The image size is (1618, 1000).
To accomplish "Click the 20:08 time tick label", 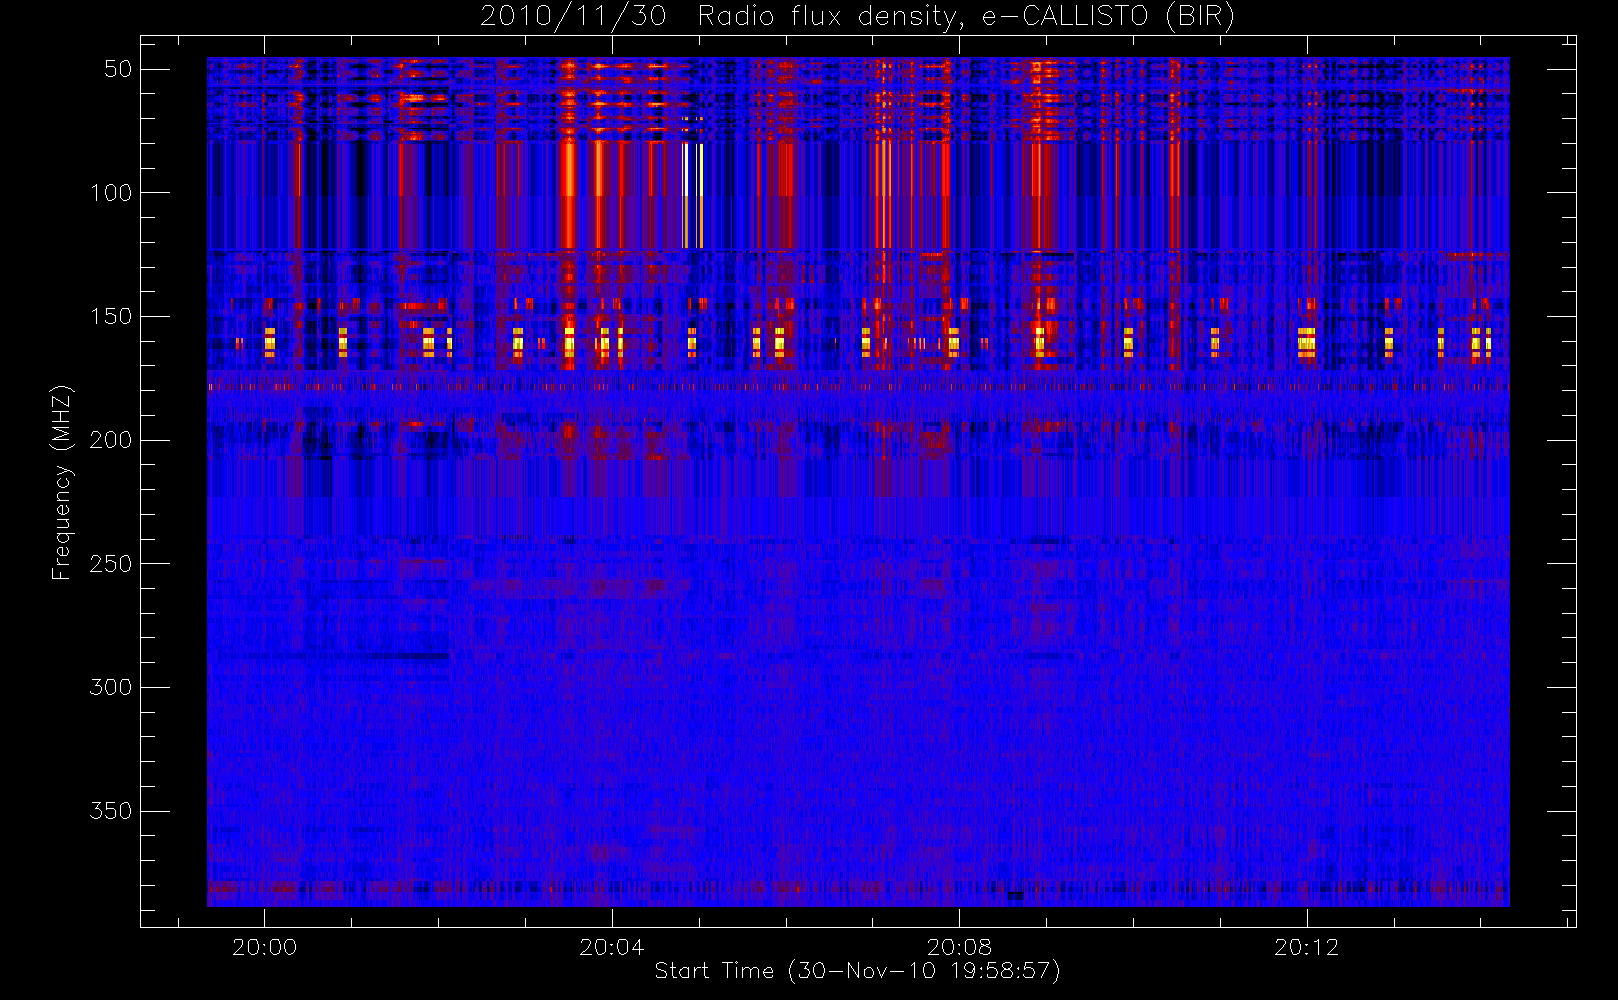I will (959, 947).
